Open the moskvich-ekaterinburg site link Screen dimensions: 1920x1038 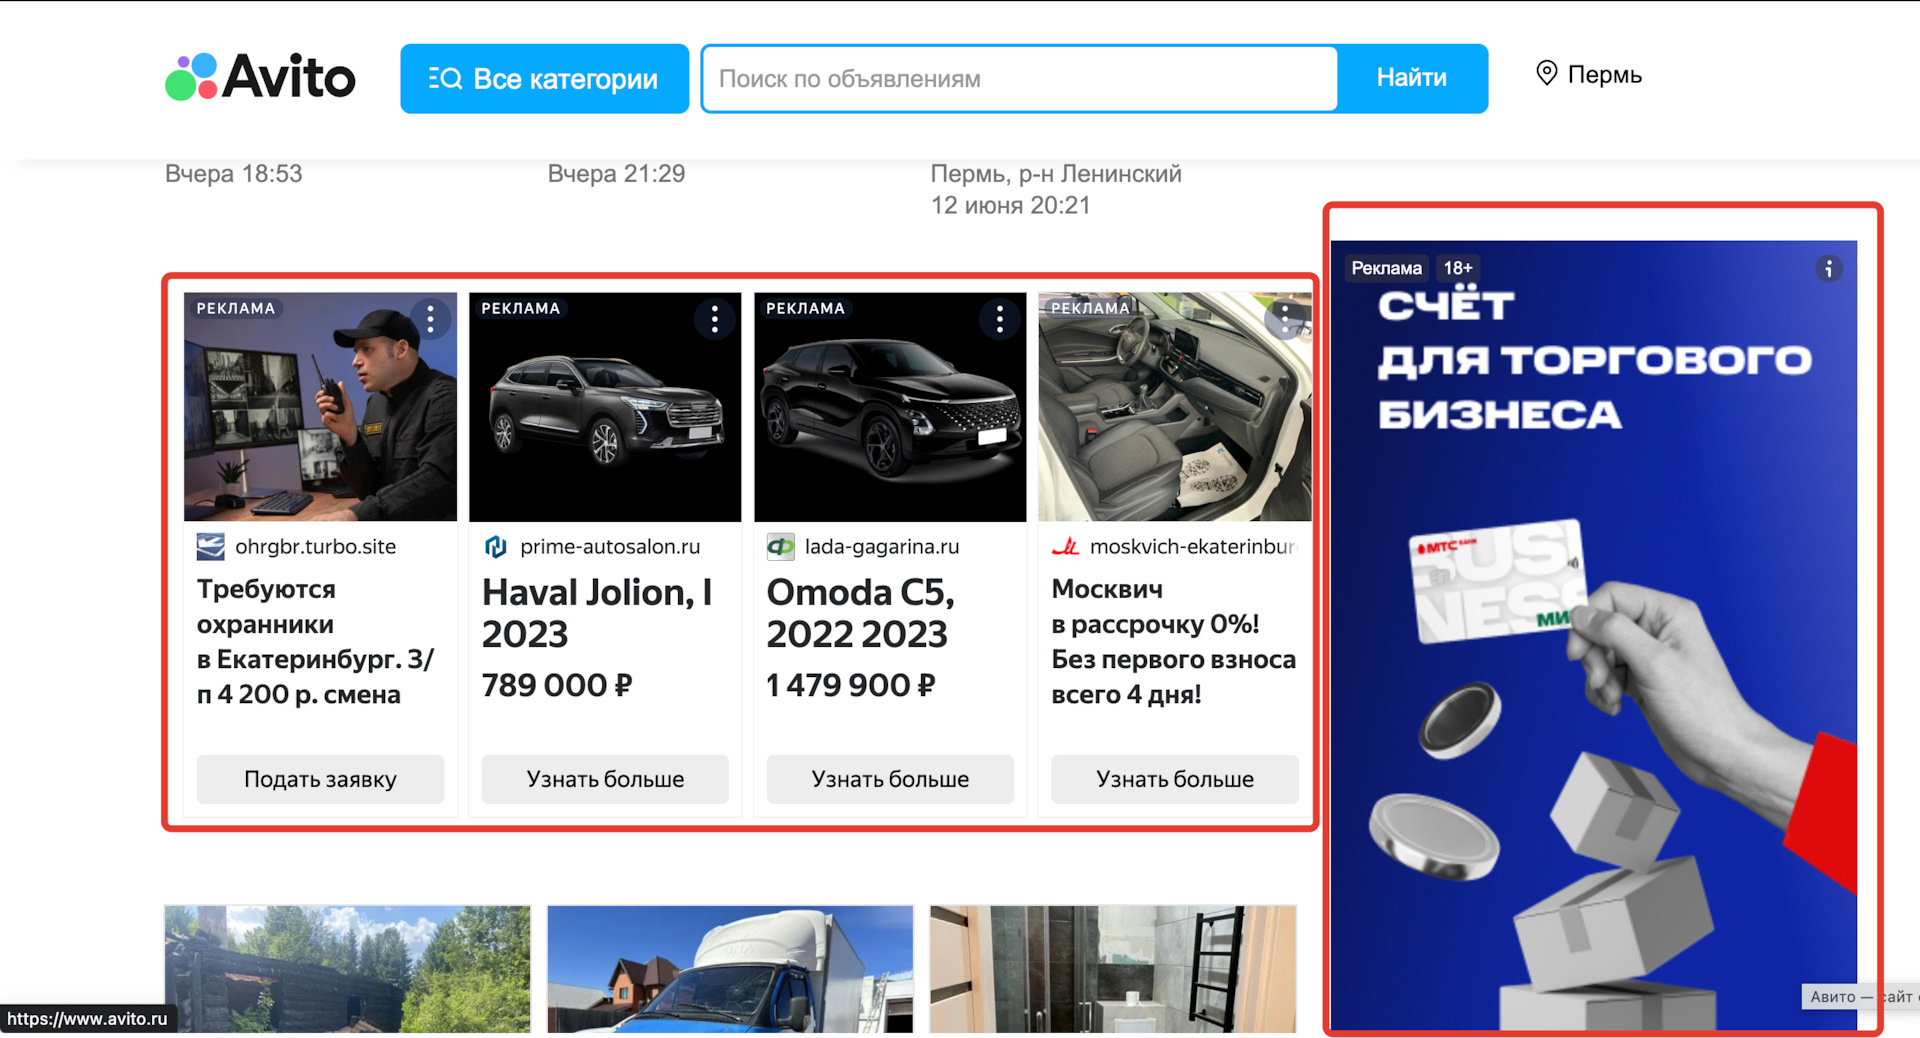(x=1194, y=547)
